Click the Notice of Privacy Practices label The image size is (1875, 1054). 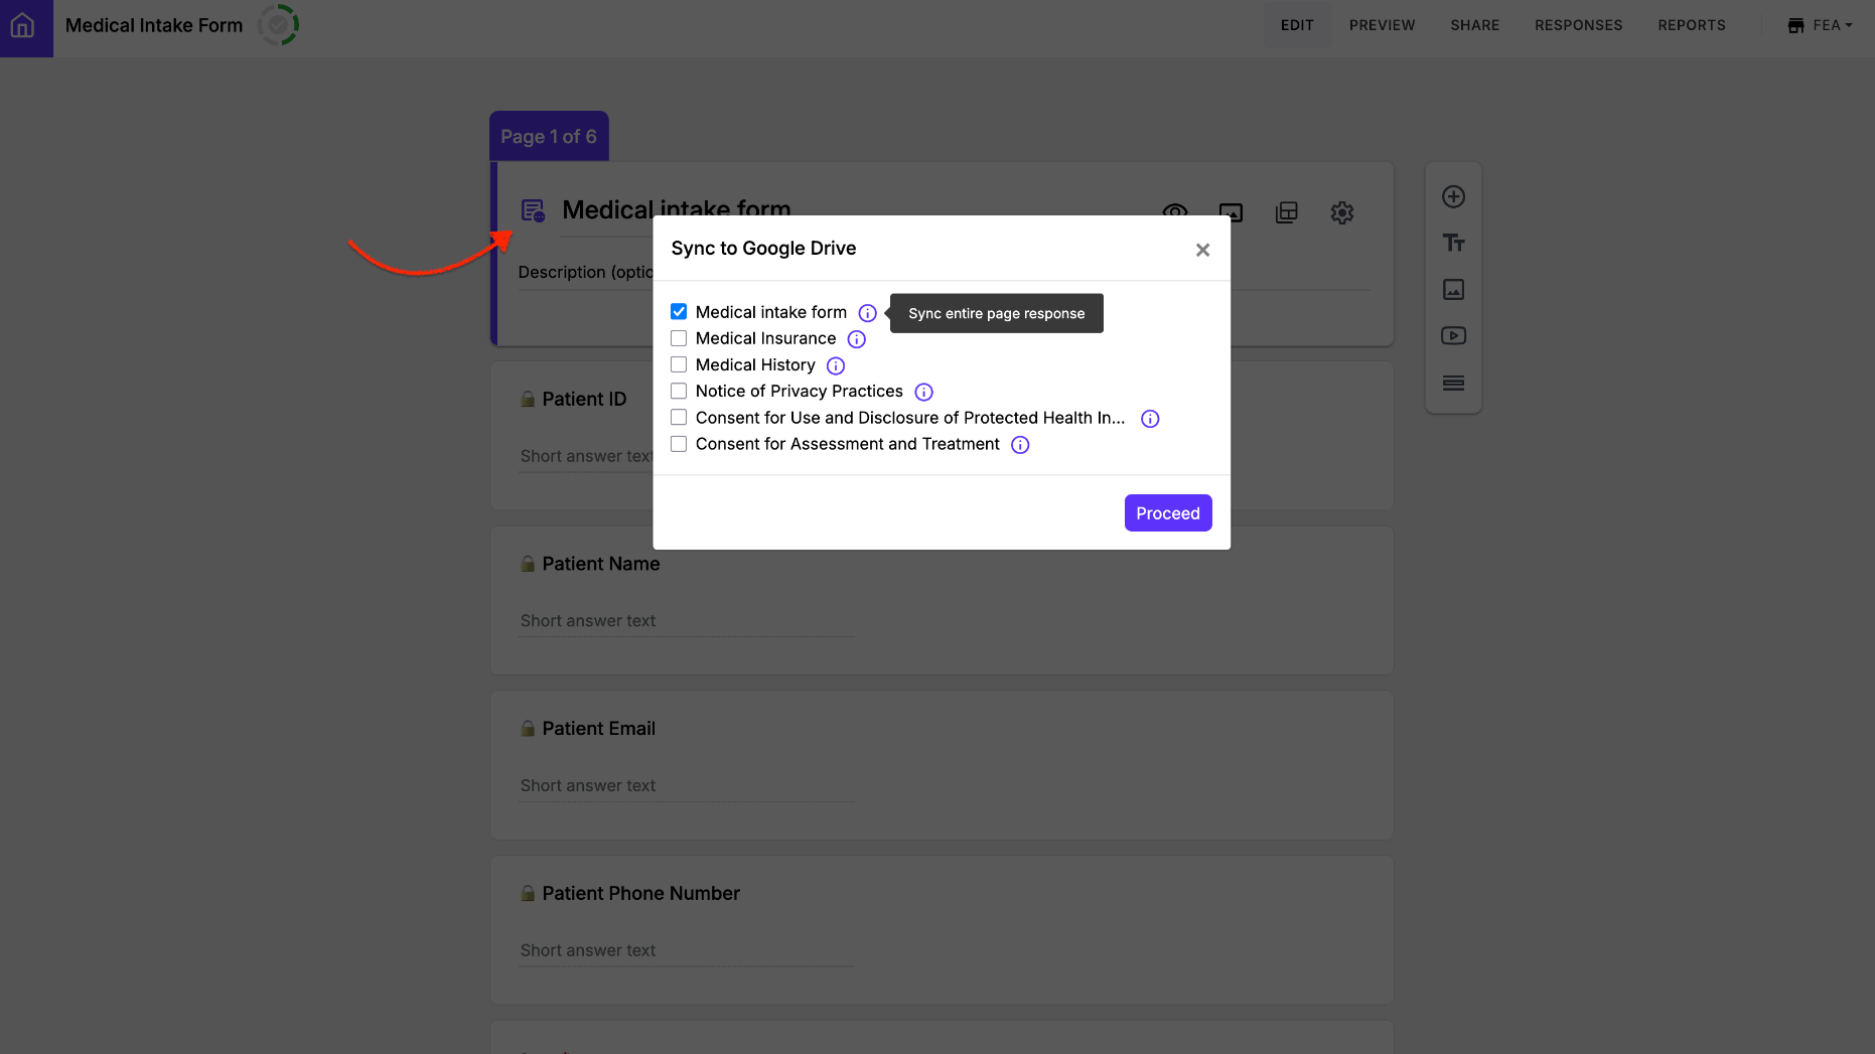pyautogui.click(x=799, y=391)
